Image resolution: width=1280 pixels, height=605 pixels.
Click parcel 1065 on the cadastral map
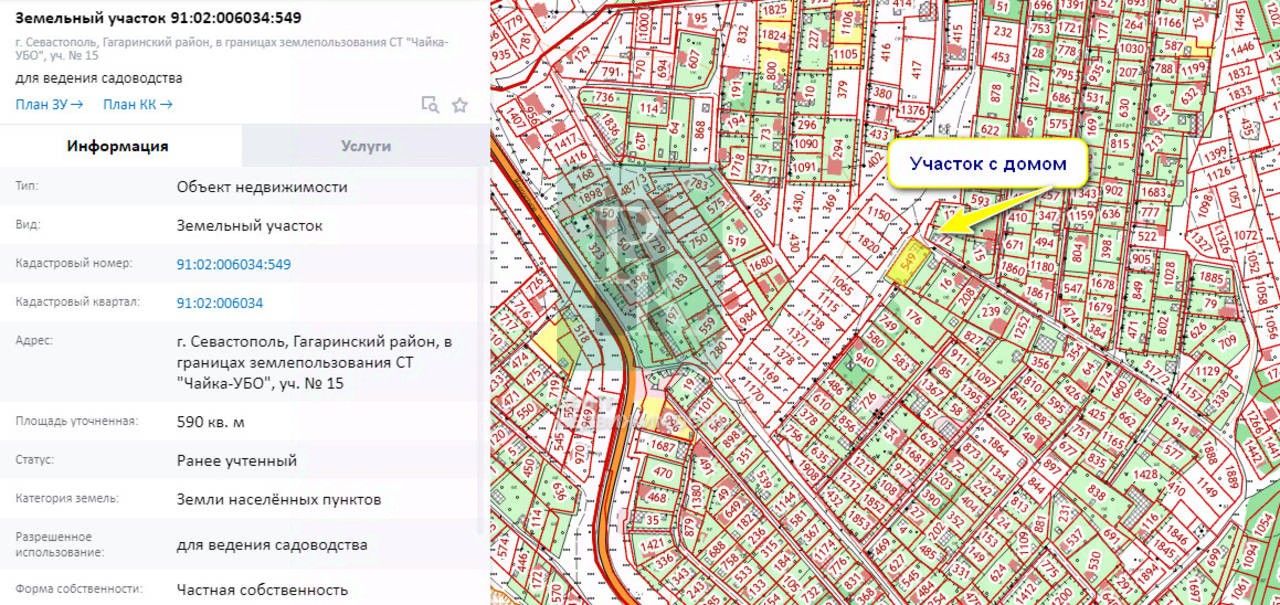843,288
